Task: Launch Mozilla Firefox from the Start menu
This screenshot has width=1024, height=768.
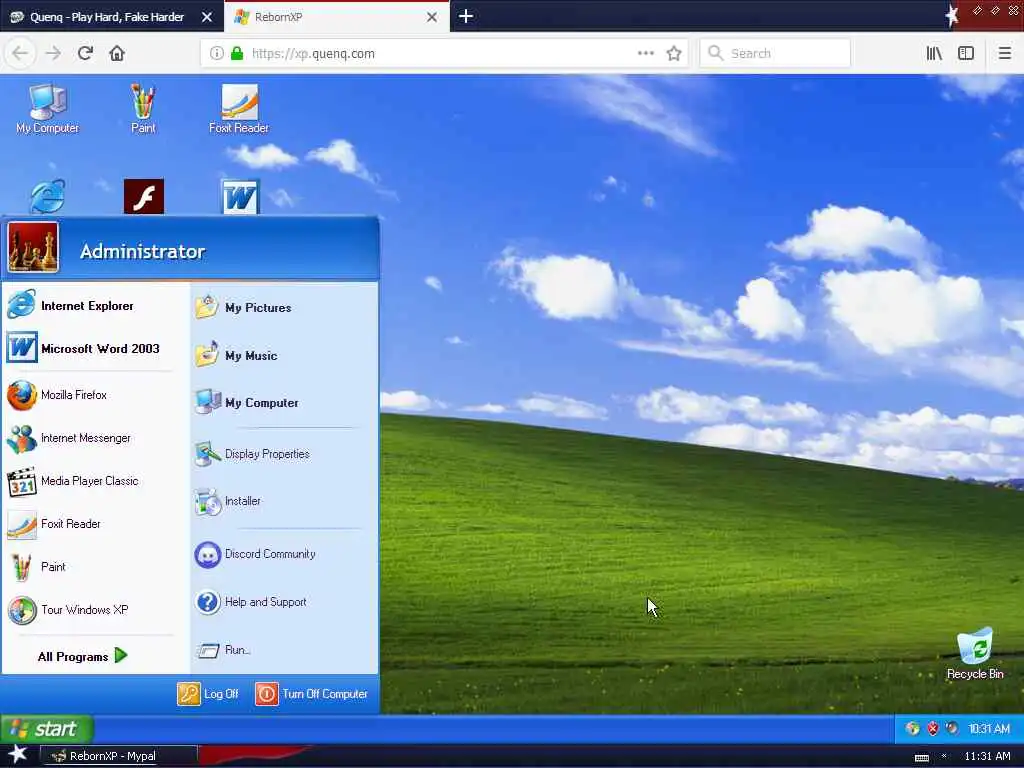Action: click(95, 395)
